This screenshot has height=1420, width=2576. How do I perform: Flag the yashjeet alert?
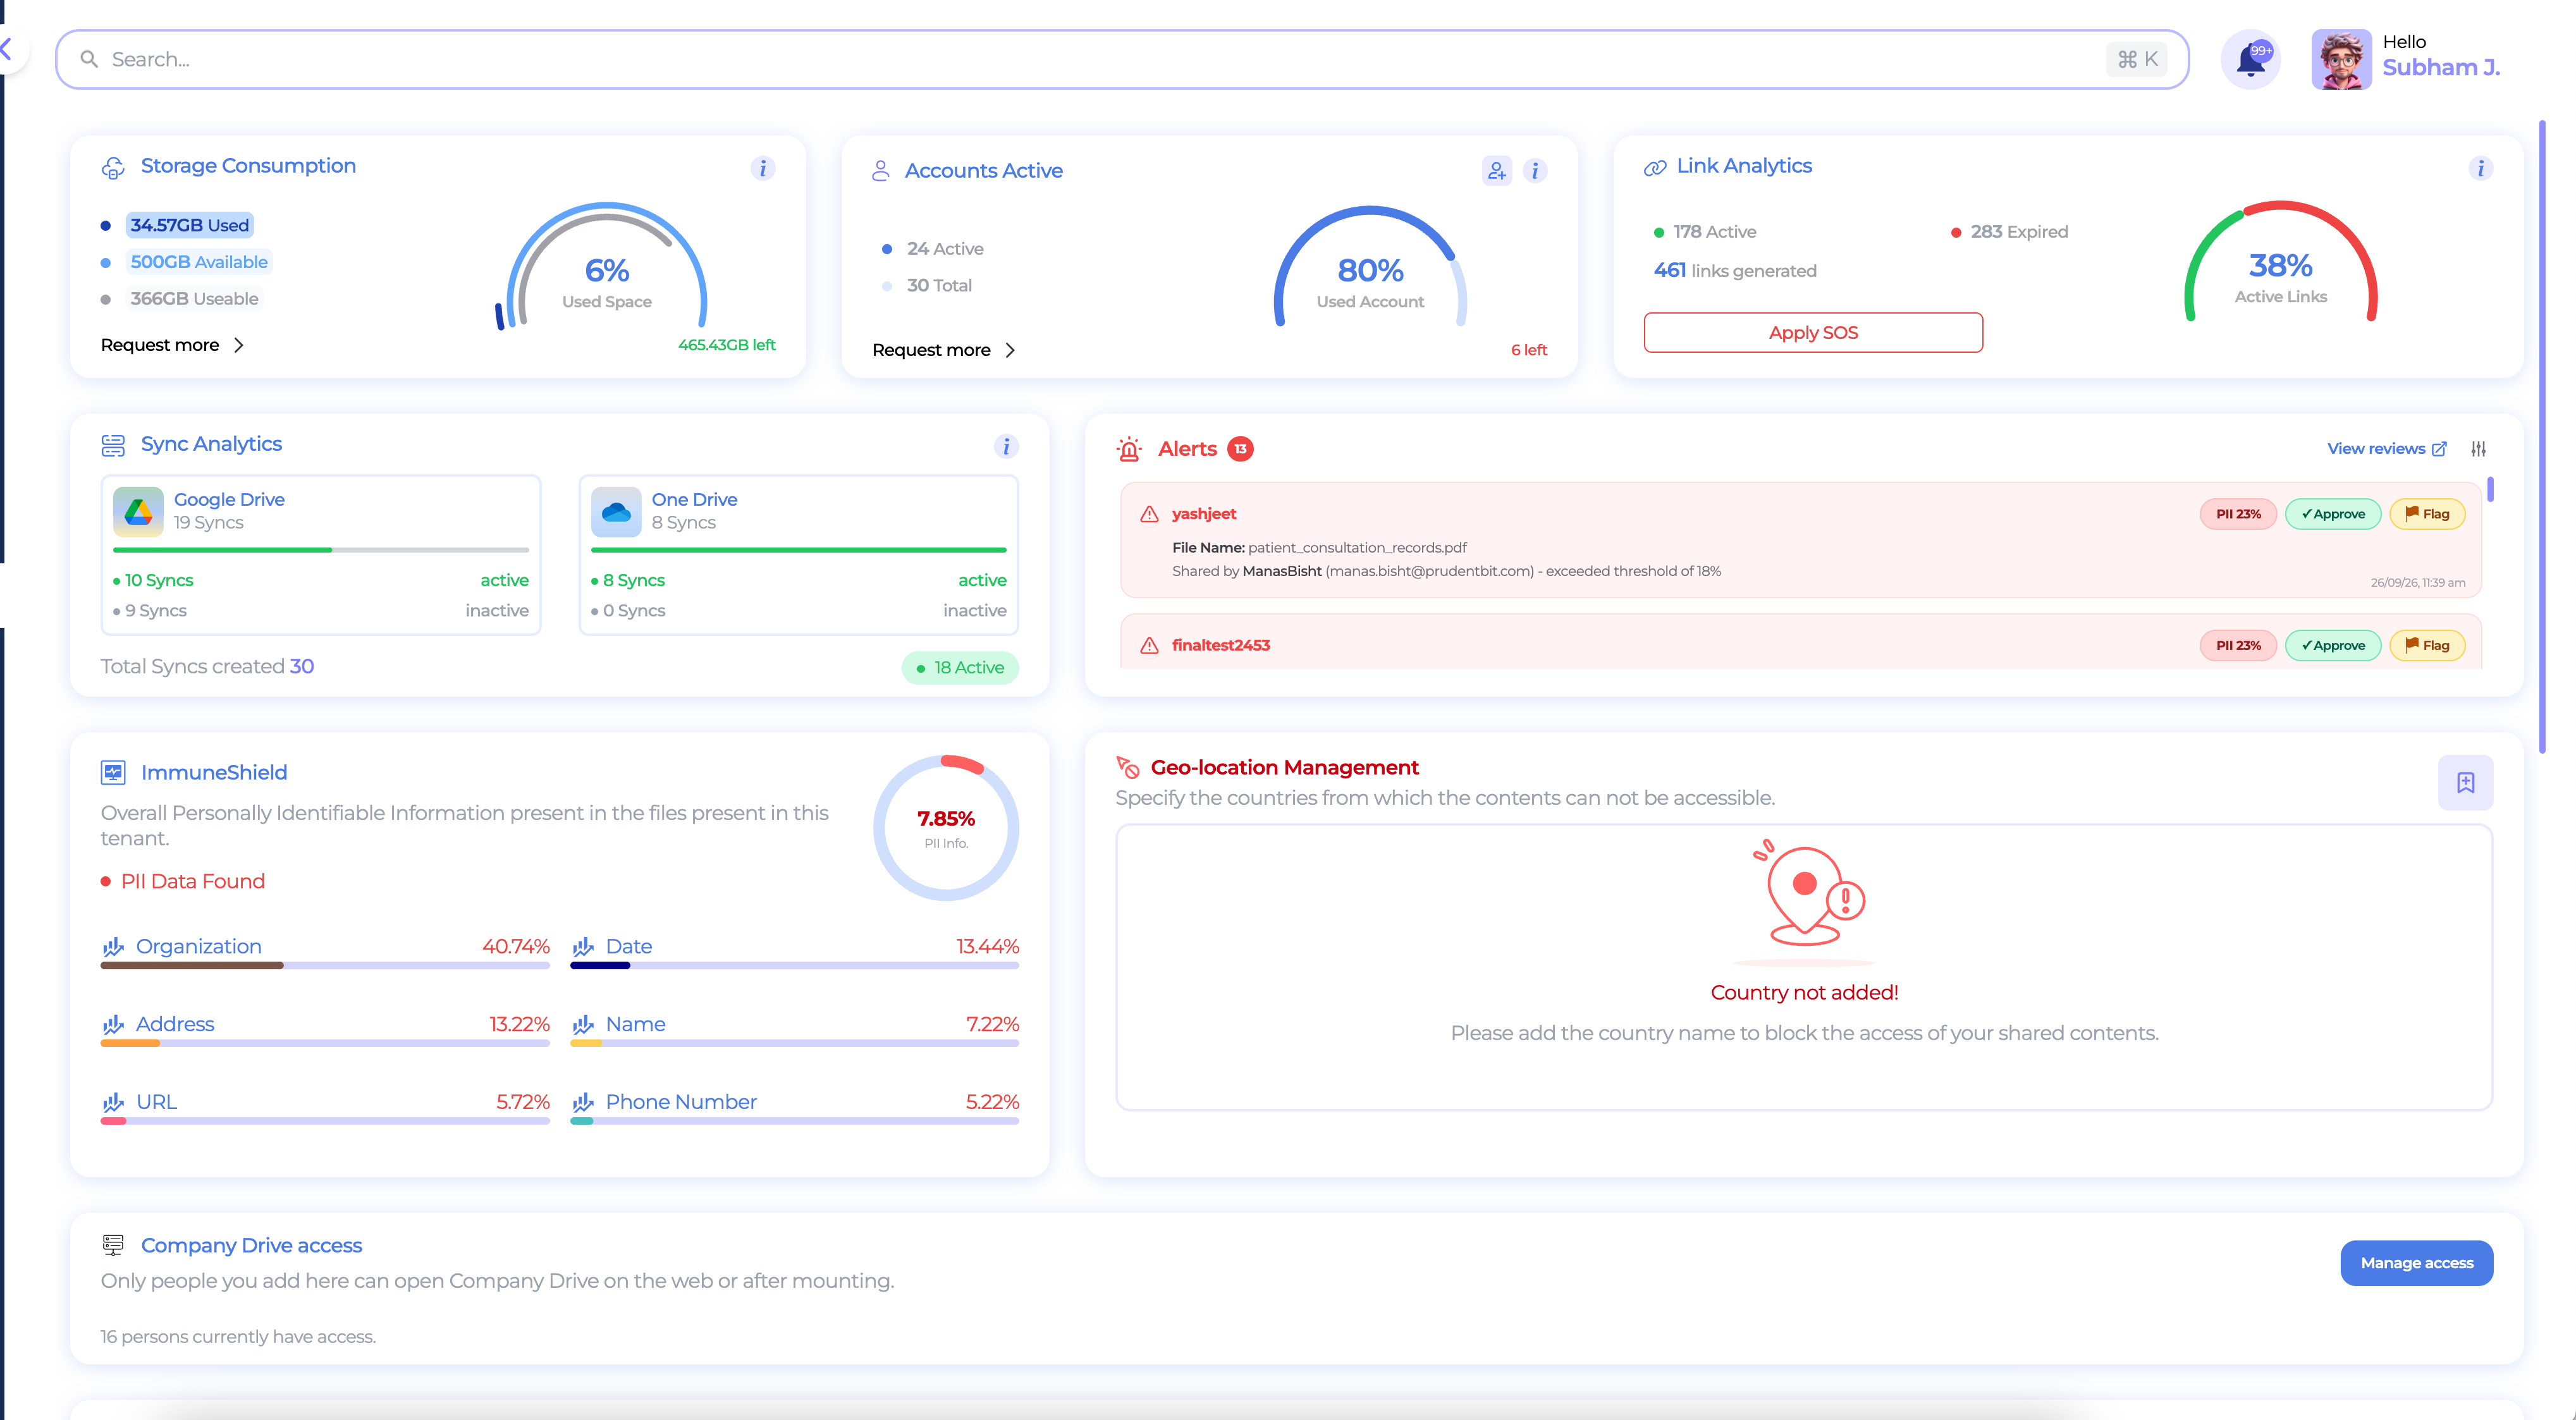click(2427, 514)
